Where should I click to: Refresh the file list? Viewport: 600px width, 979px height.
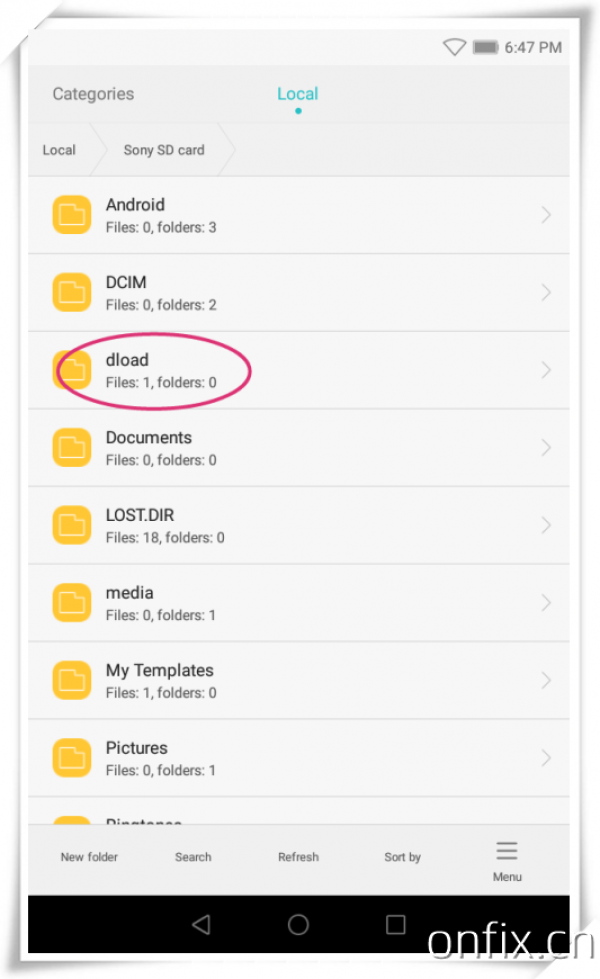tap(298, 857)
